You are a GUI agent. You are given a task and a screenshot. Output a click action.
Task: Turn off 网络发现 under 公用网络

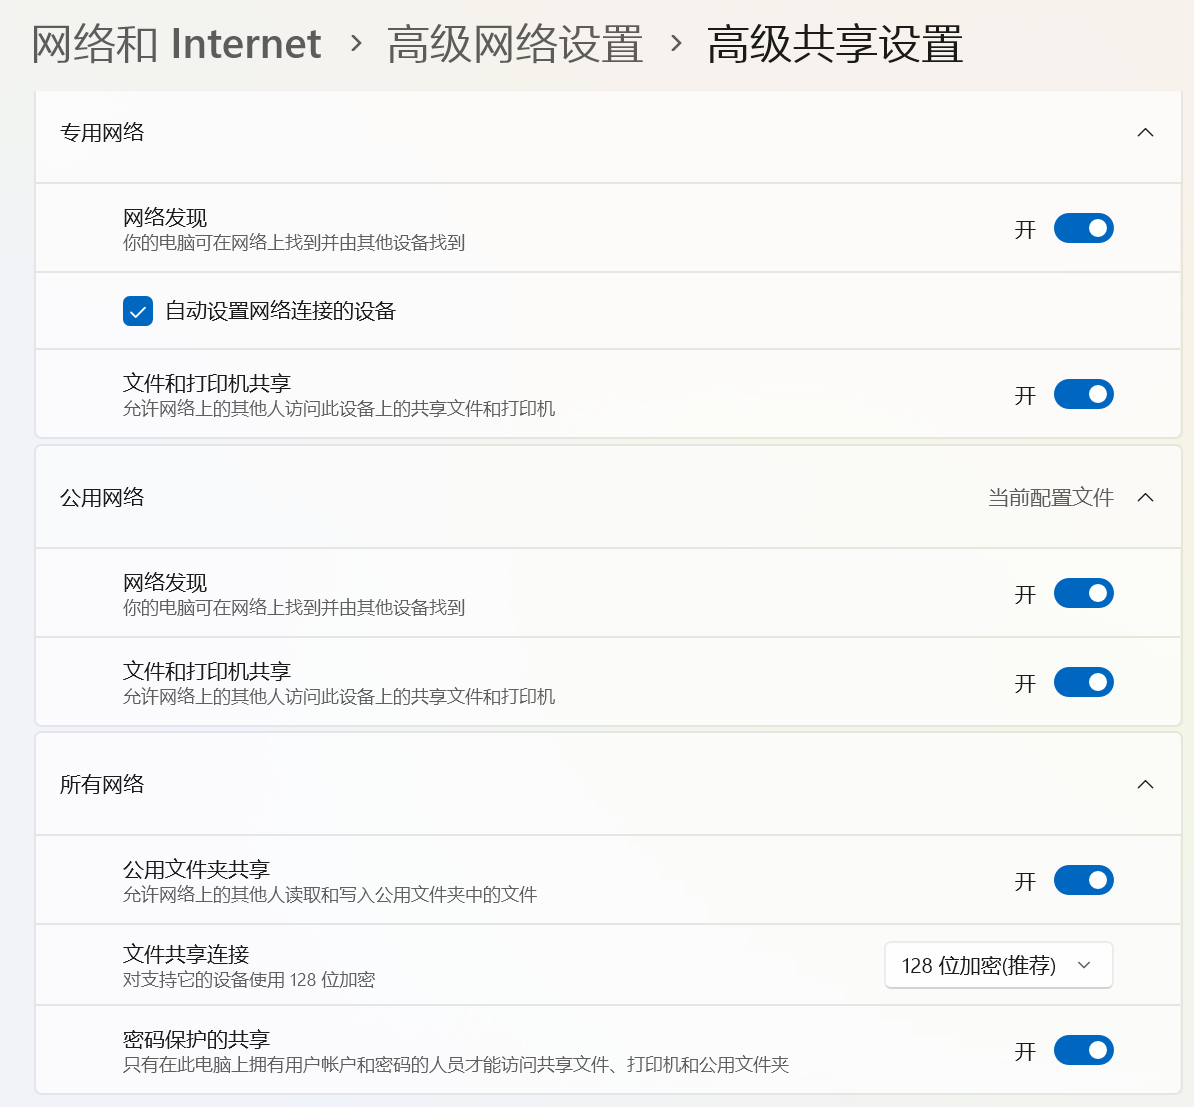(1083, 594)
